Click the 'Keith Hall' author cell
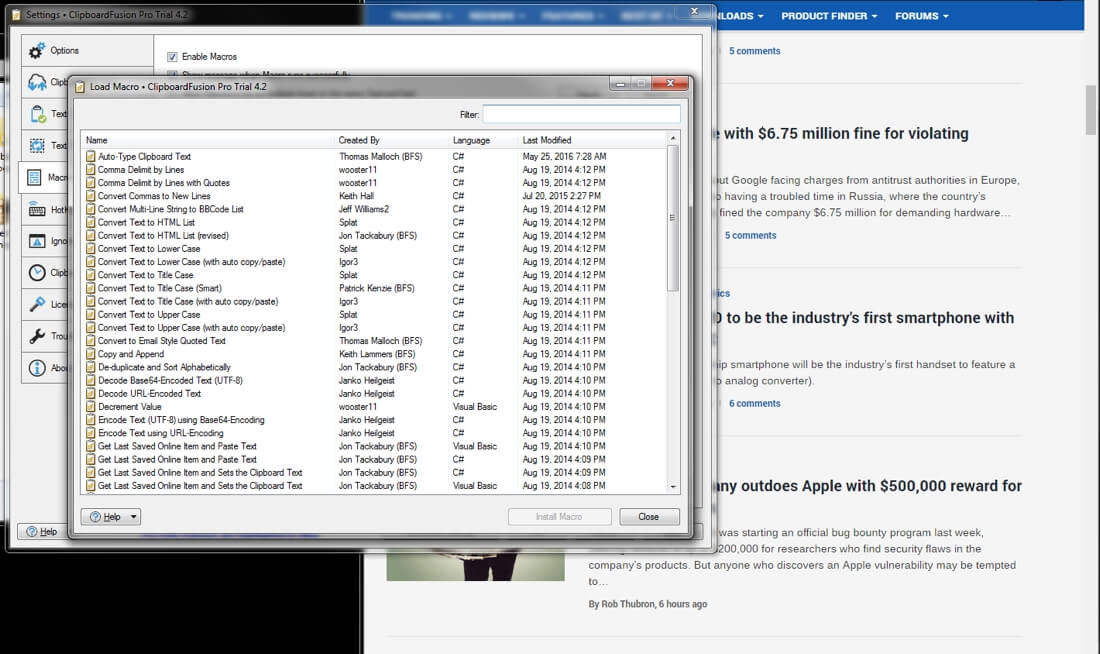Viewport: 1100px width, 654px height. (356, 196)
